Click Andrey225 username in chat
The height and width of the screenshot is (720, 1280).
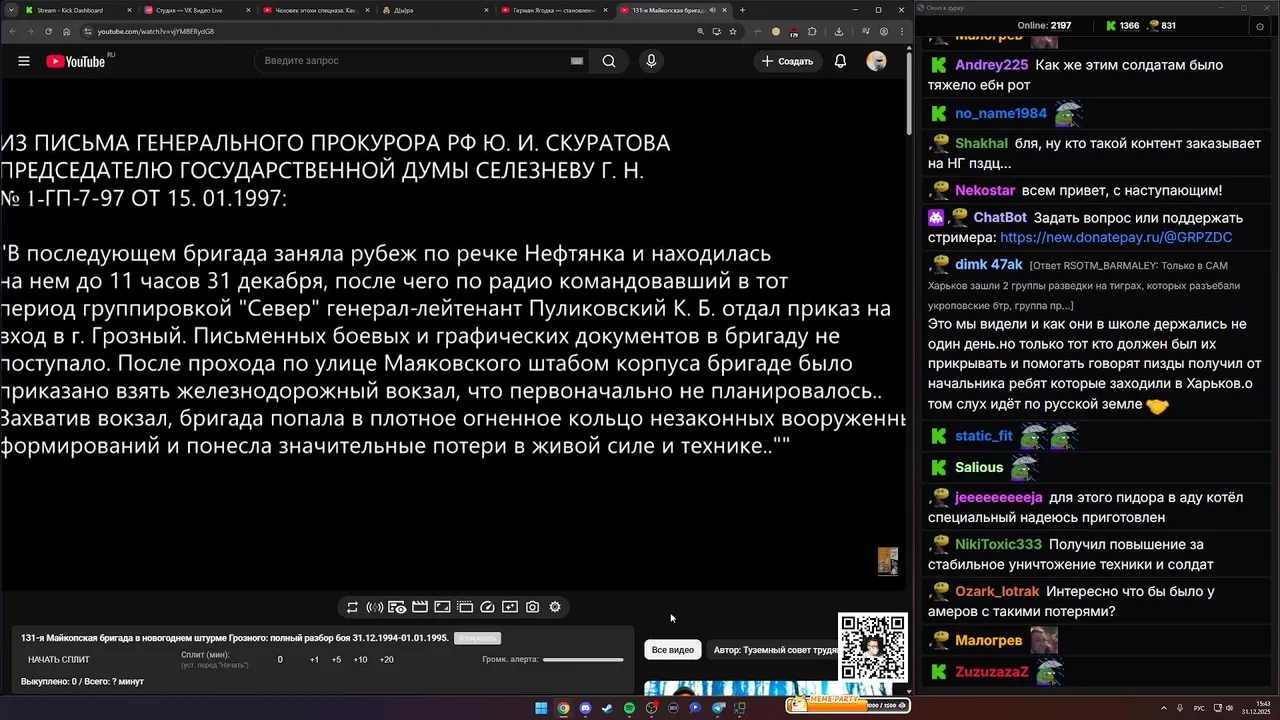click(991, 65)
